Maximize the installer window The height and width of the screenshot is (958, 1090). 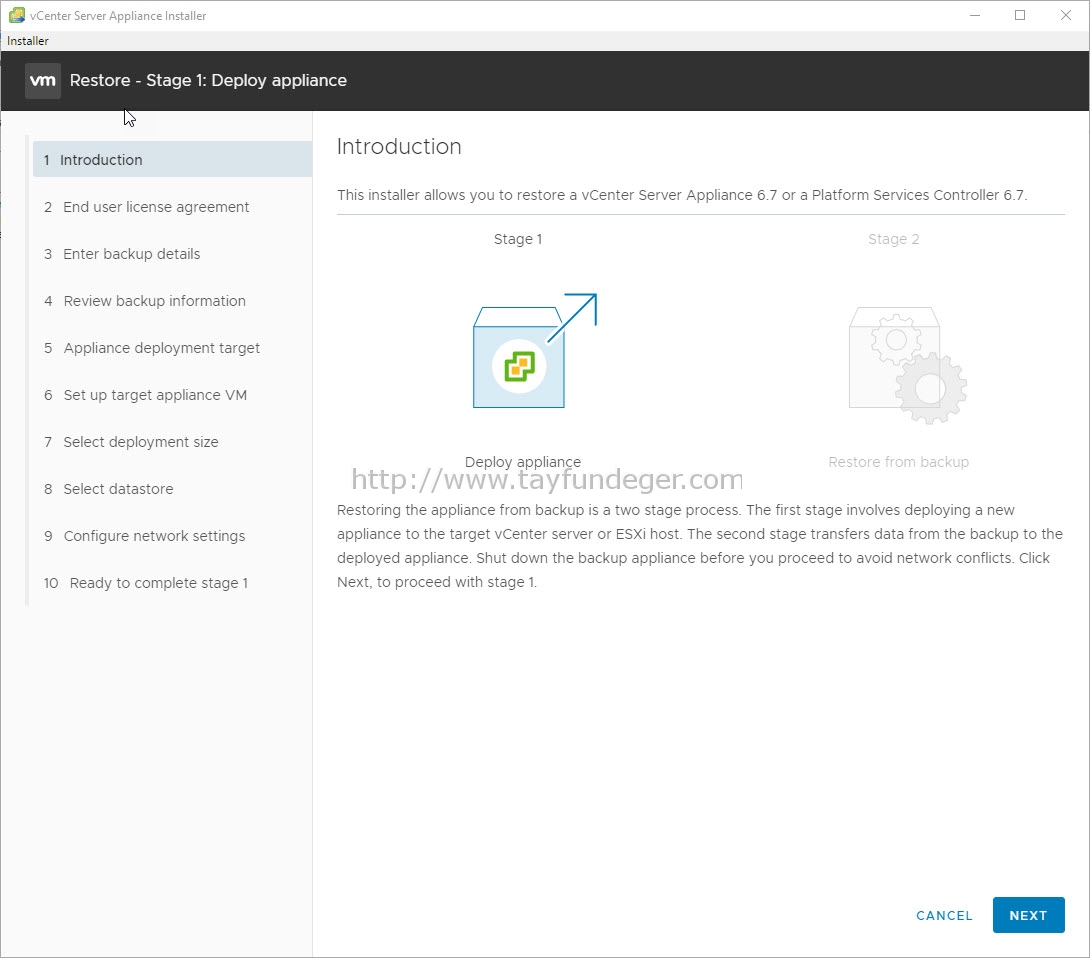coord(1020,15)
